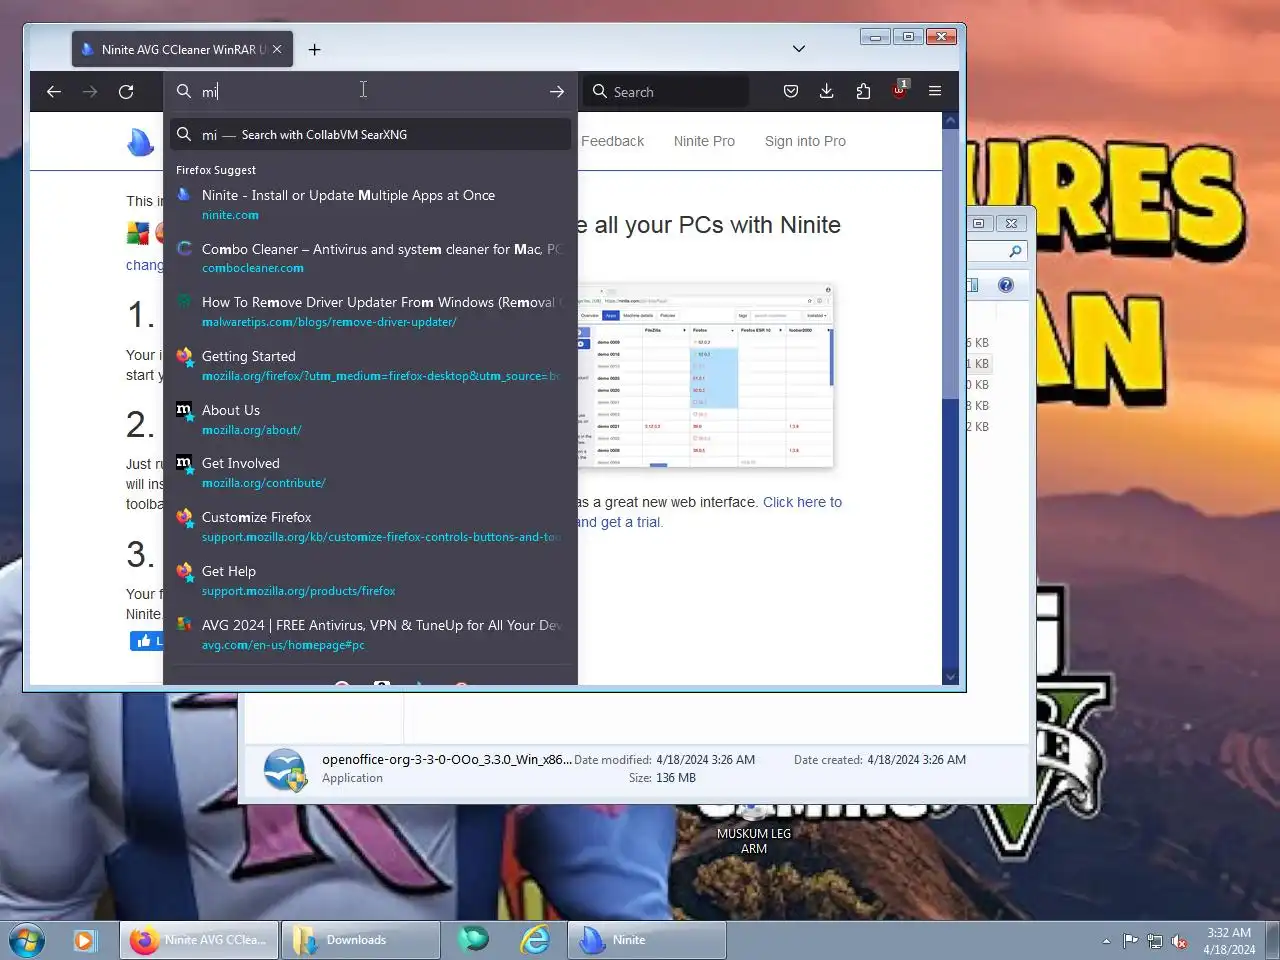This screenshot has height=960, width=1280.
Task: Open the Save to Pocket icon
Action: [x=791, y=92]
